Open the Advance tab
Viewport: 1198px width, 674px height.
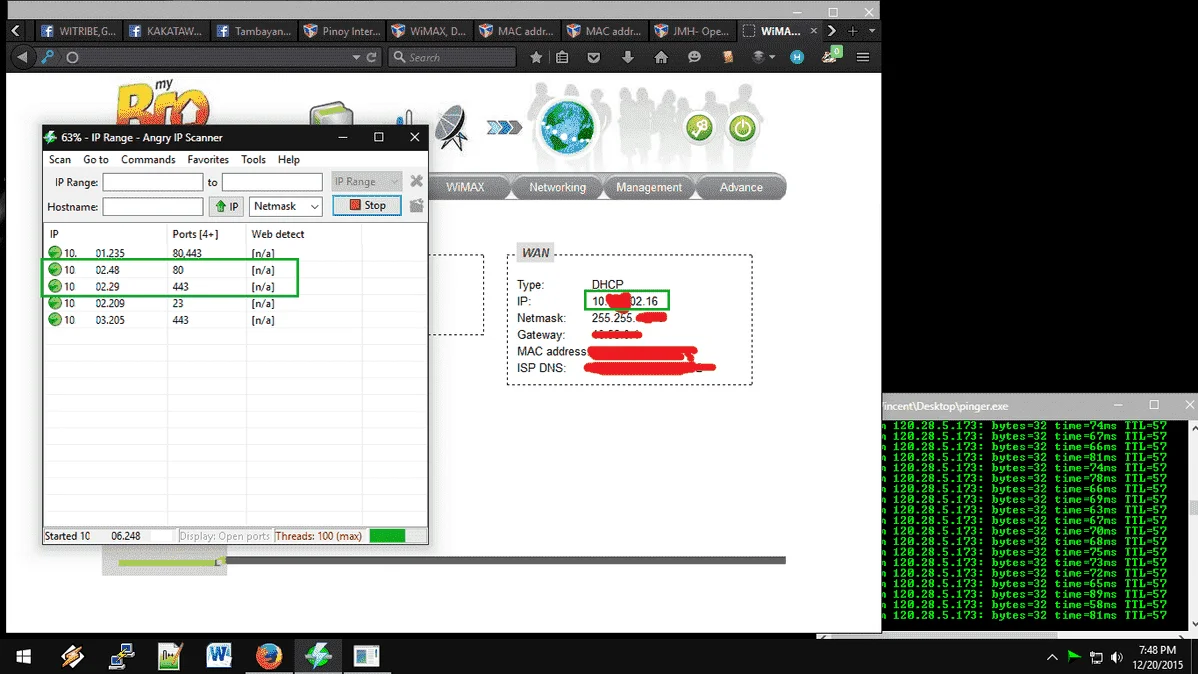point(740,187)
